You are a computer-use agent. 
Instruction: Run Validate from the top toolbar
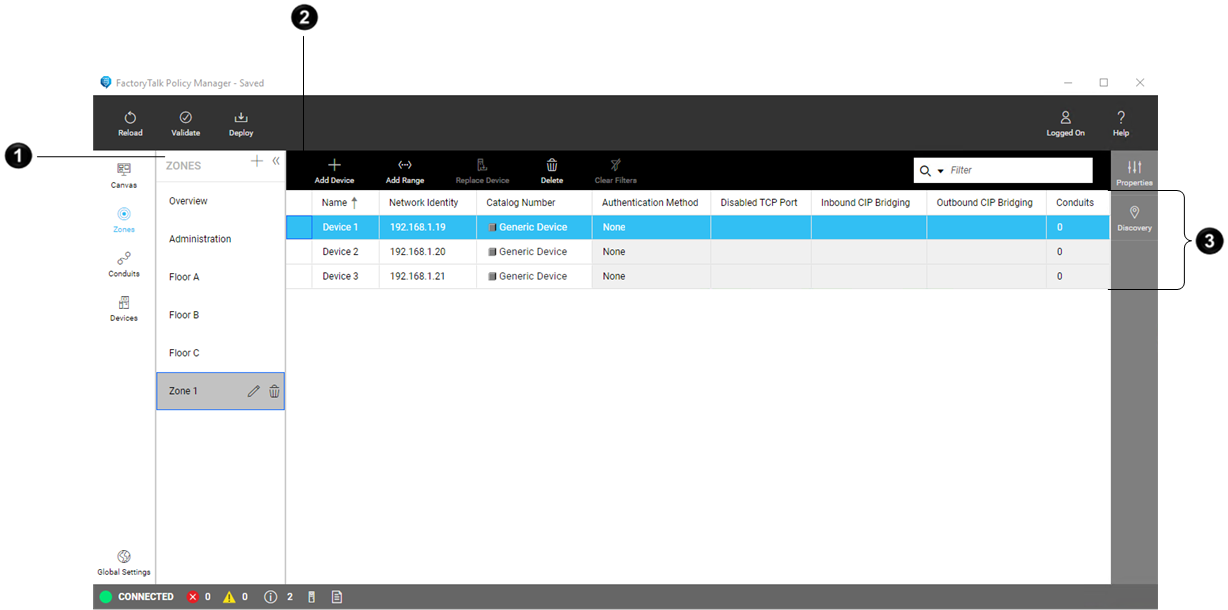tap(185, 118)
